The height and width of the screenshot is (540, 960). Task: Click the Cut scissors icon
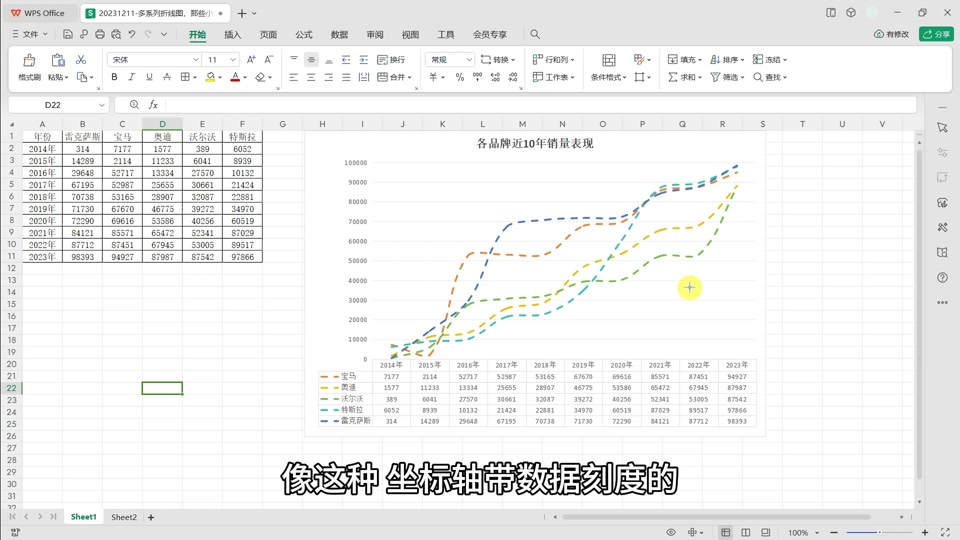click(81, 59)
